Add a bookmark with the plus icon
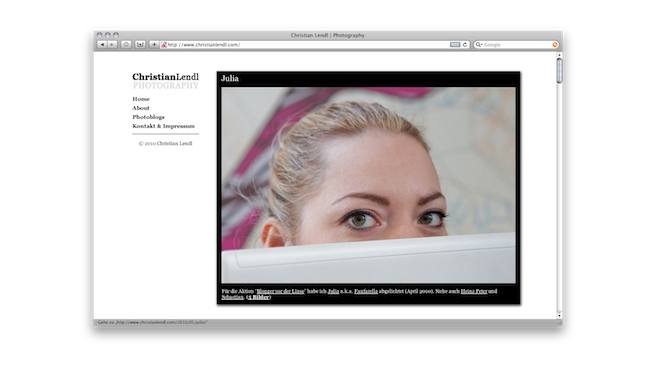Screen dimensions: 656x369 [154, 44]
